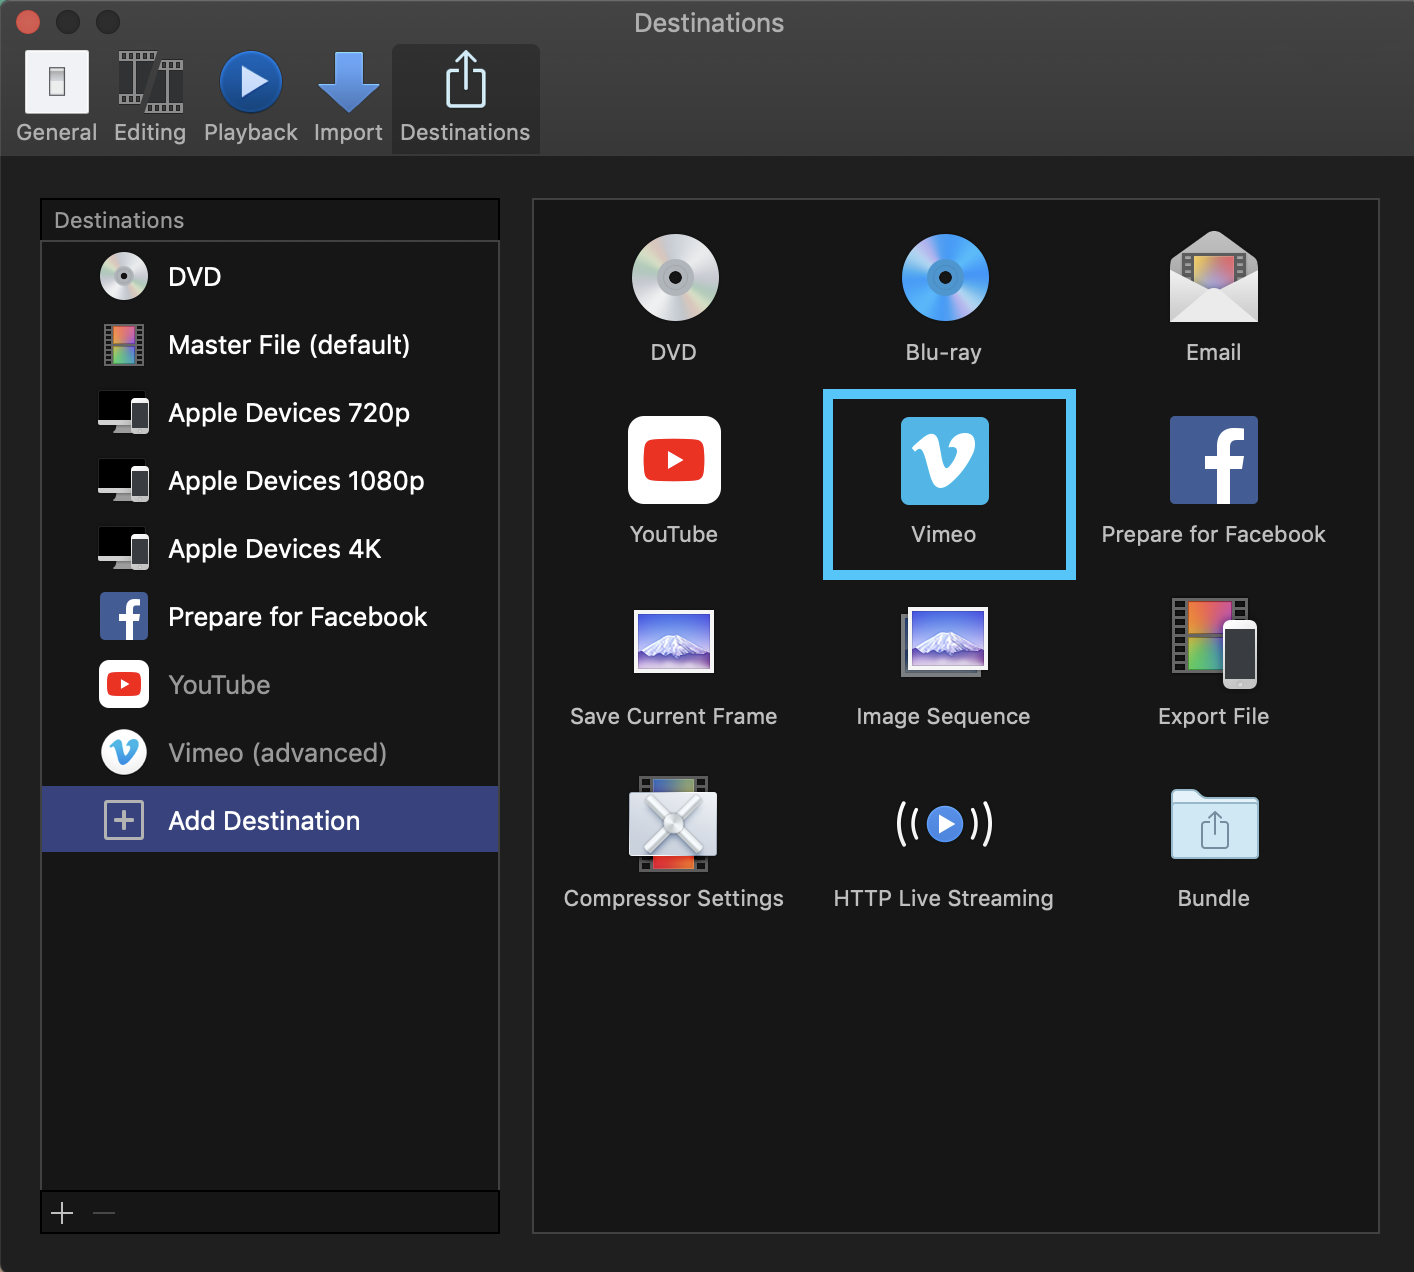Select the Image Sequence destination icon
1414x1272 pixels.
(944, 642)
